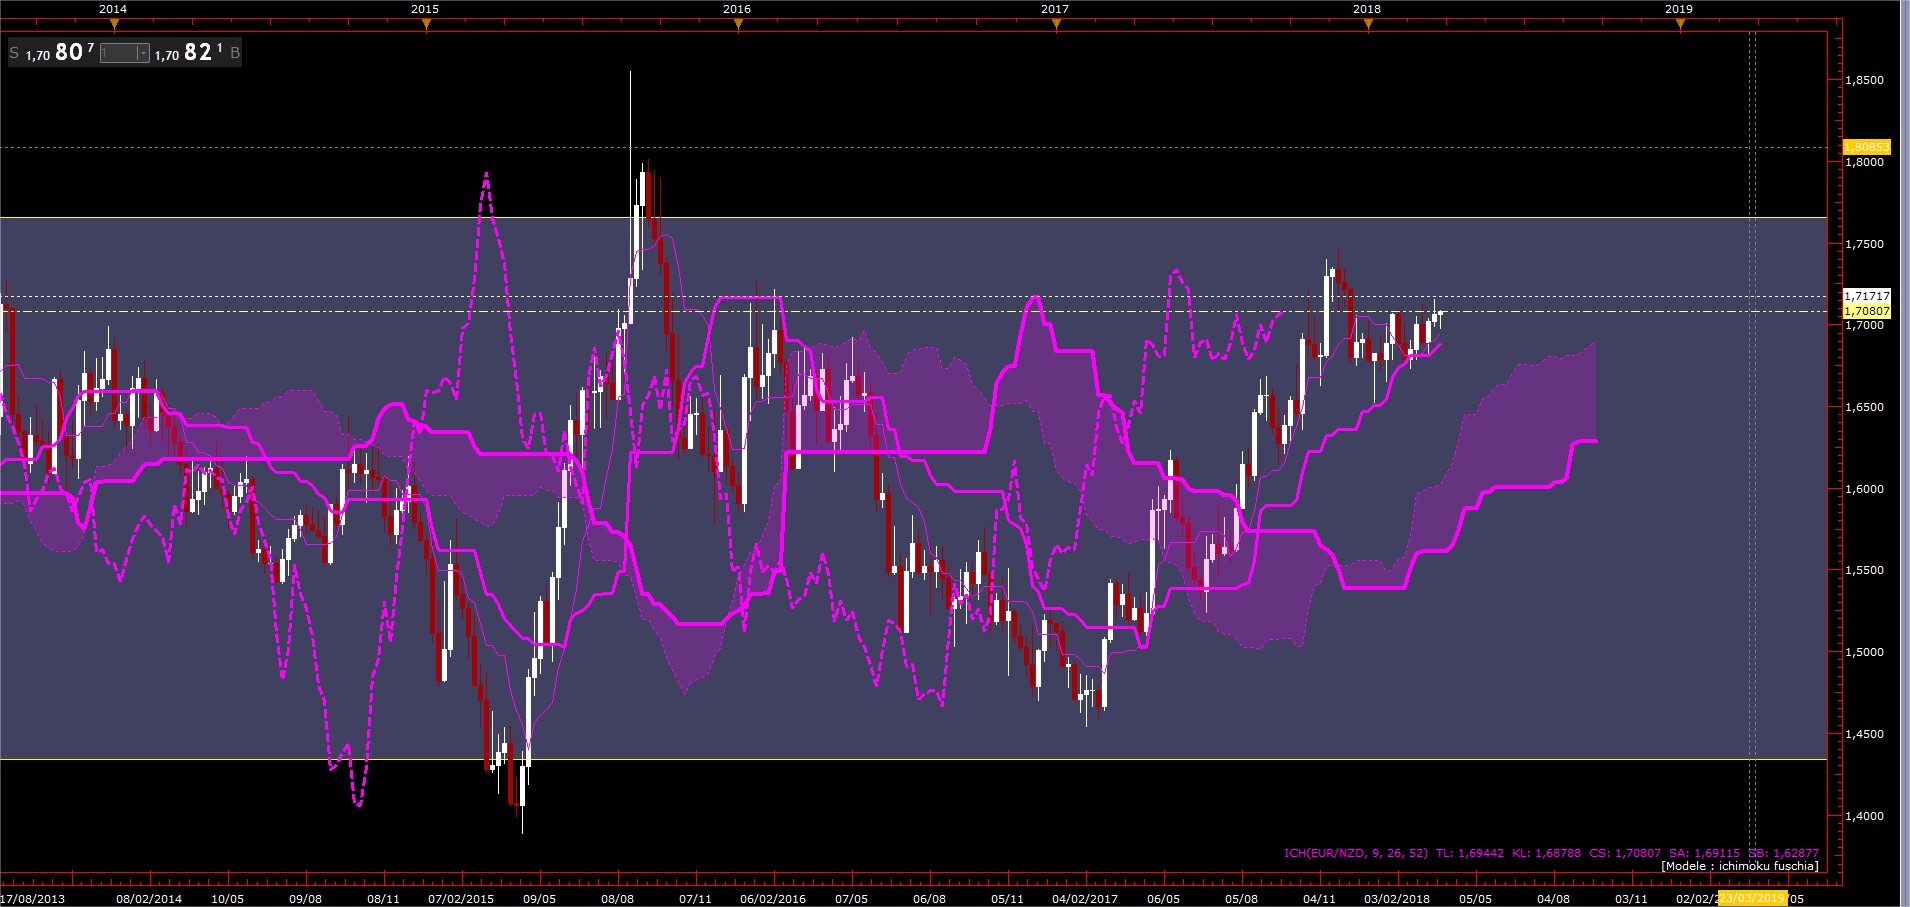Click the highlighted 23/03/2019 date label
Viewport: 1910px width, 907px height.
(x=1751, y=898)
